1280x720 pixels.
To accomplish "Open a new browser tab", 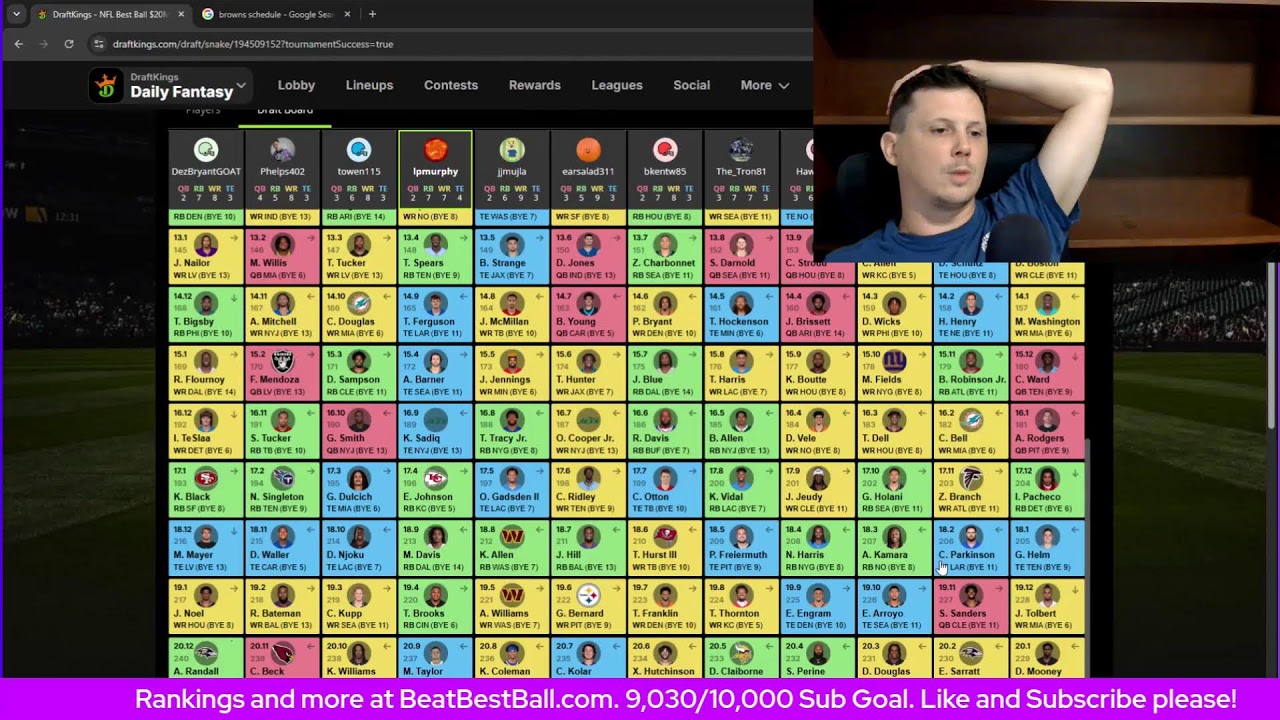I will [x=372, y=14].
